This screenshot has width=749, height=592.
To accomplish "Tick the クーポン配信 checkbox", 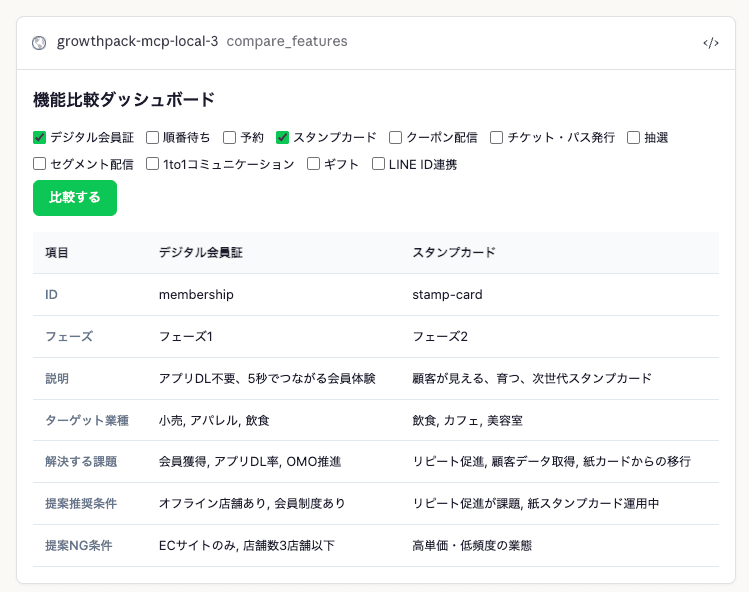I will tap(396, 137).
